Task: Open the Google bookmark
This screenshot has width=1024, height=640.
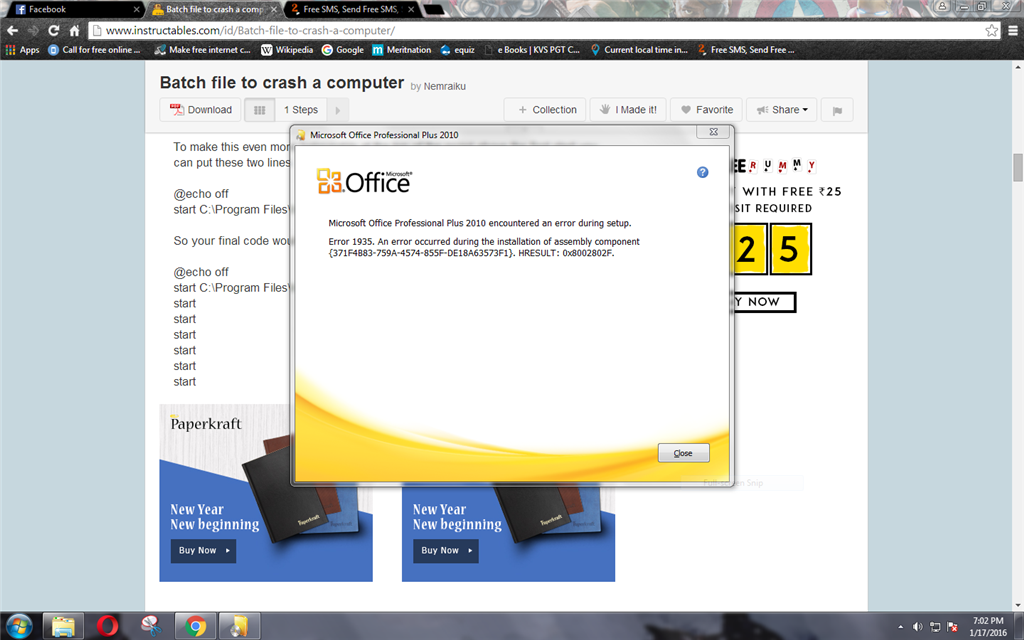Action: tap(342, 50)
